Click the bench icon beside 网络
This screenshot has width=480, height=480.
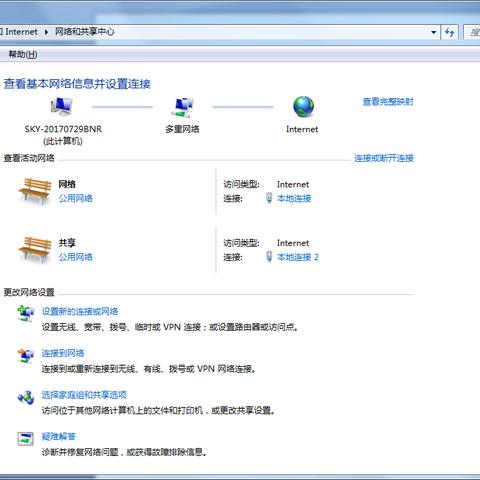pyautogui.click(x=35, y=191)
